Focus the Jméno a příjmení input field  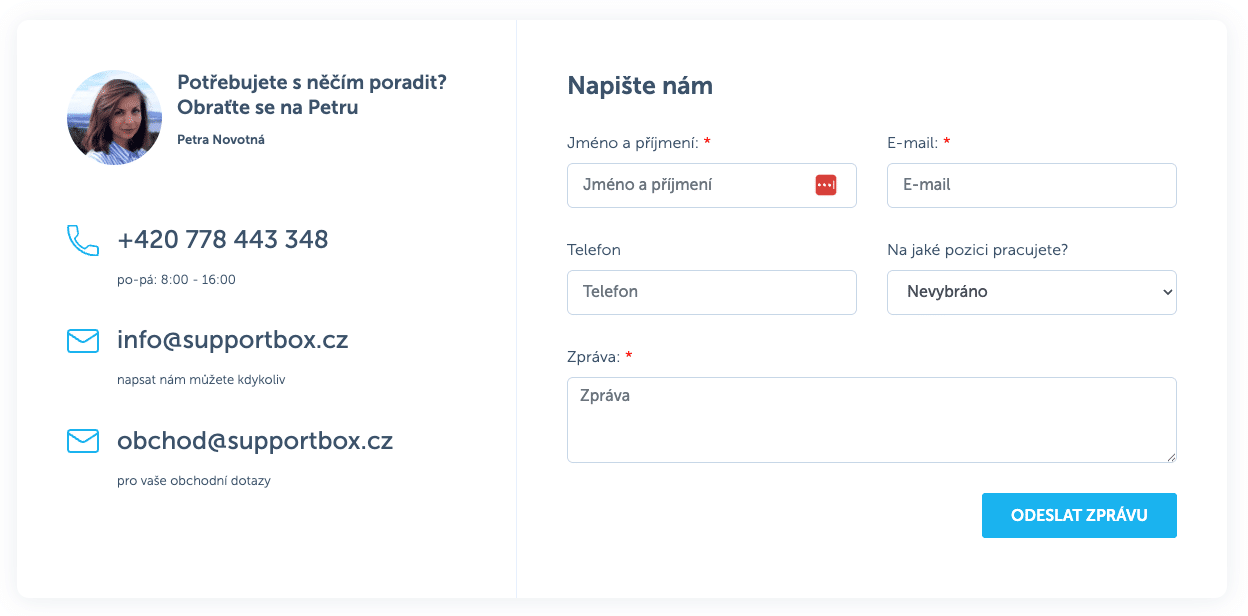click(690, 185)
